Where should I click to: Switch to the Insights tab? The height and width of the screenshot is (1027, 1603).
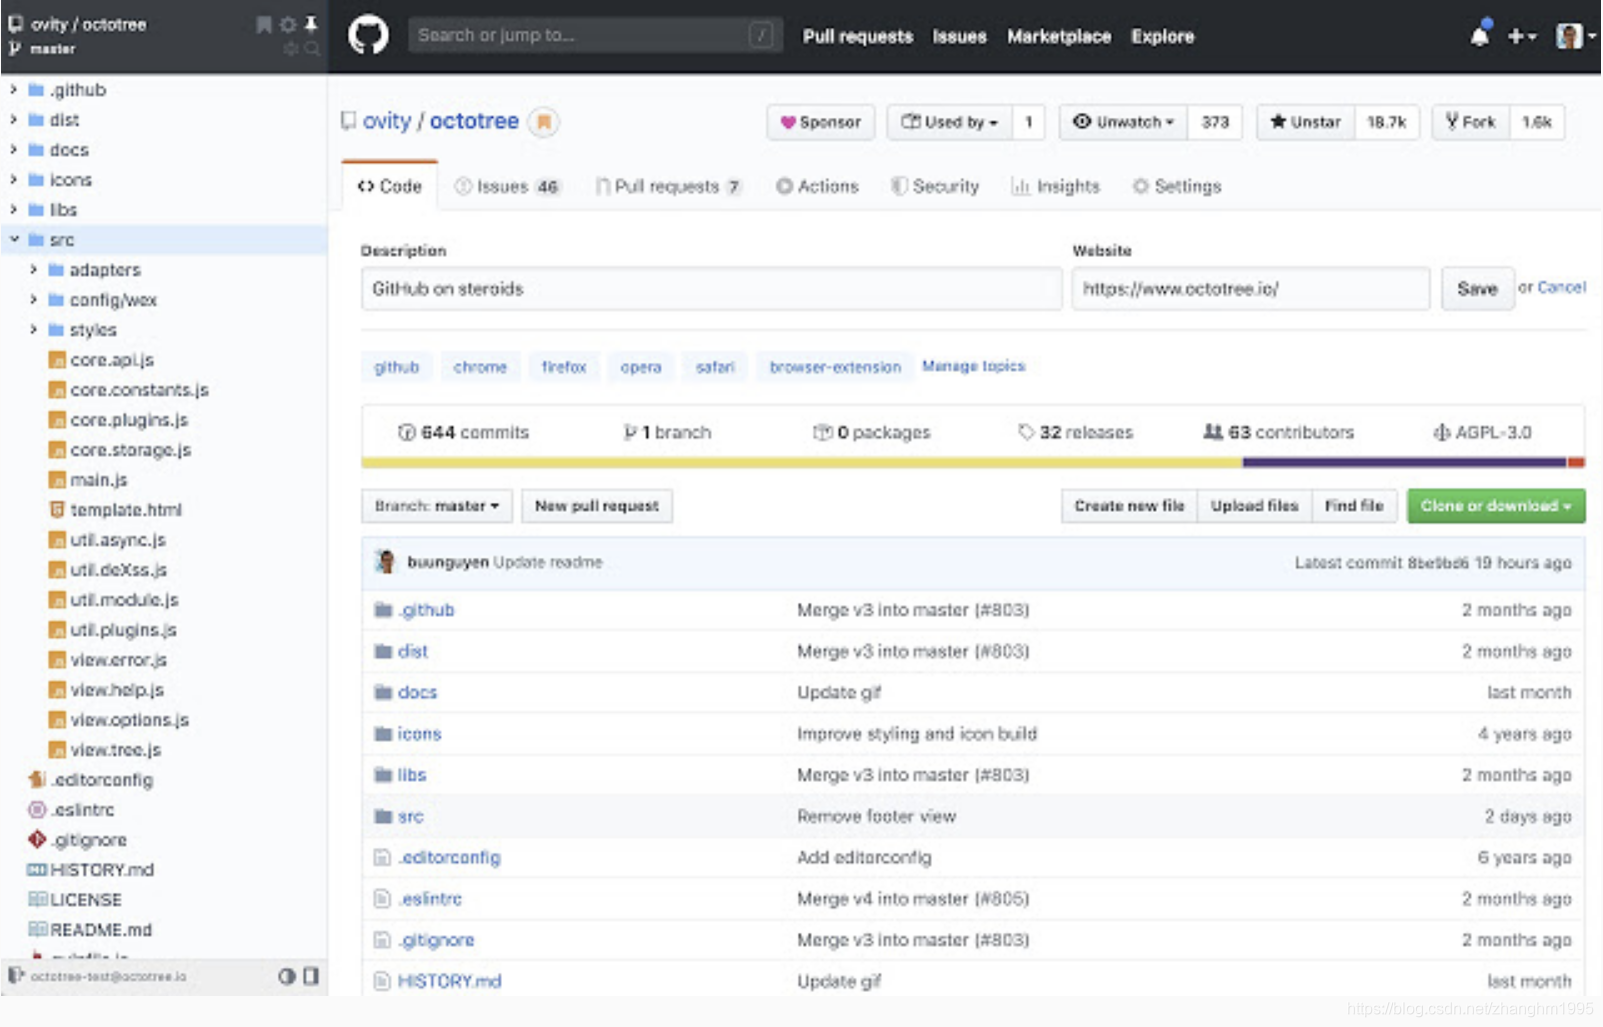tap(1055, 186)
